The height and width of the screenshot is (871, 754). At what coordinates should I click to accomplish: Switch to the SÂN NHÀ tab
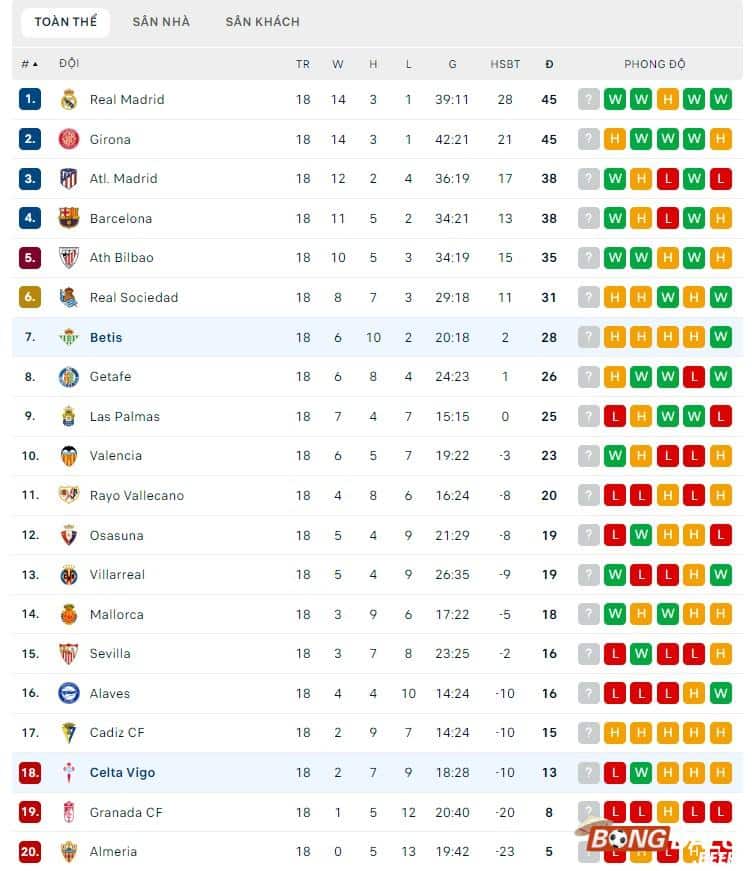tap(161, 21)
